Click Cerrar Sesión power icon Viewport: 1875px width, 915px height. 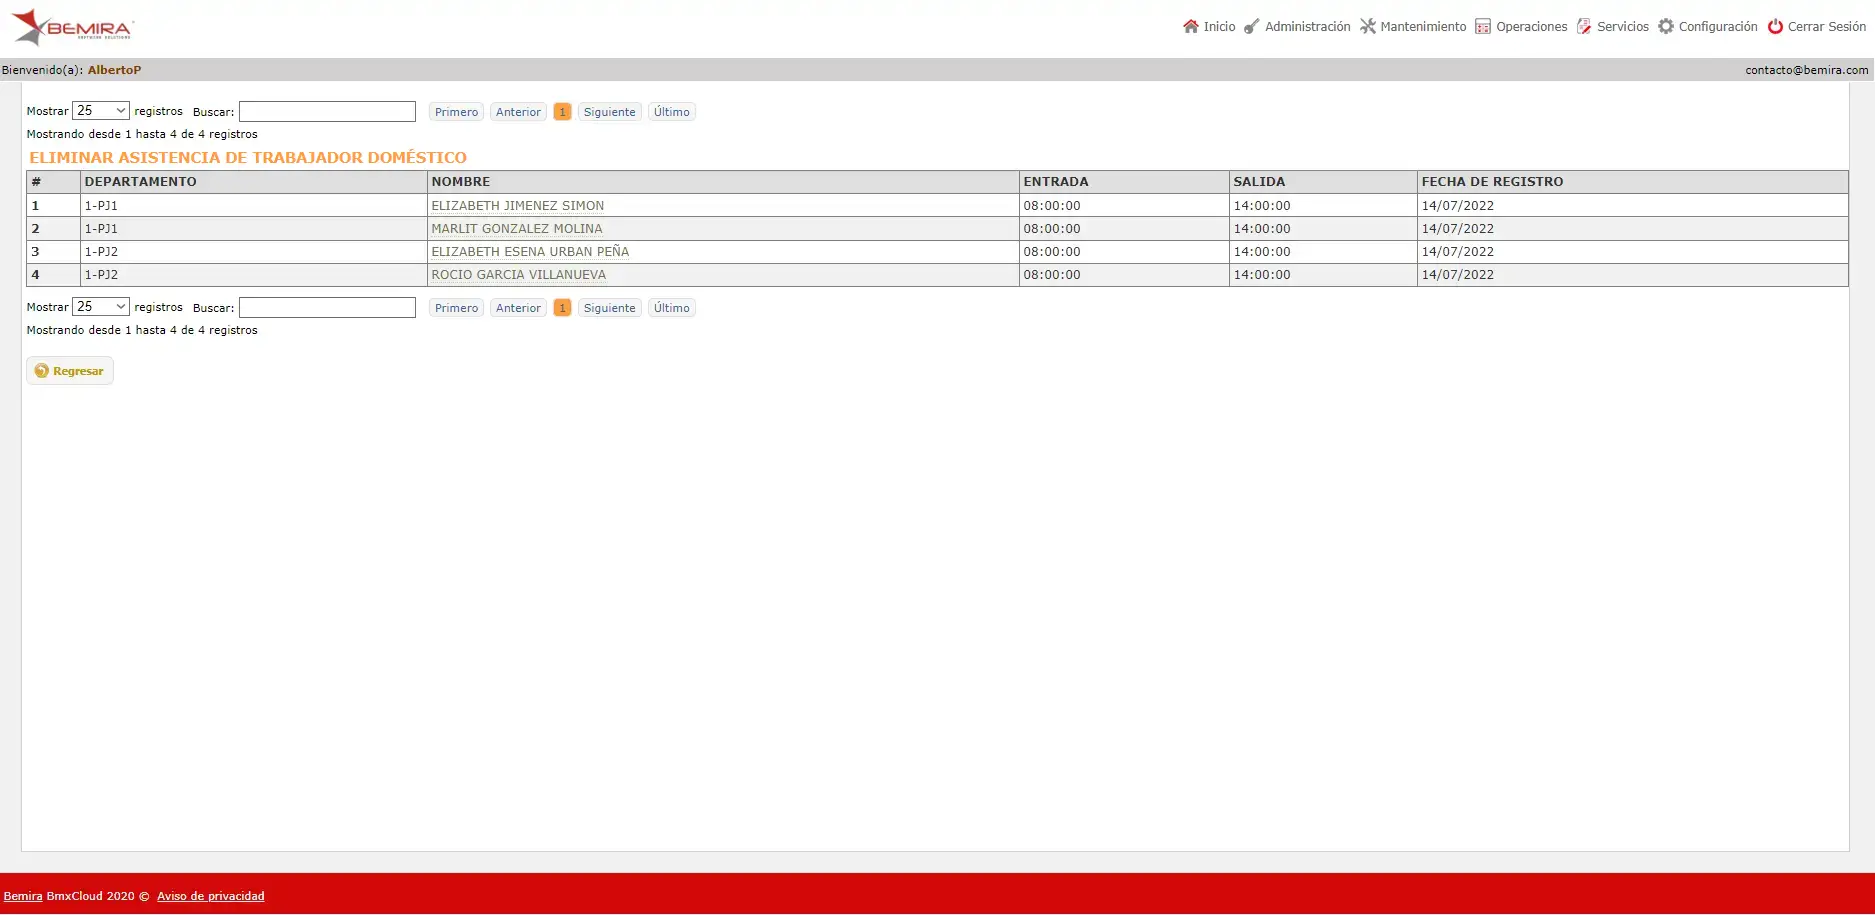1775,27
